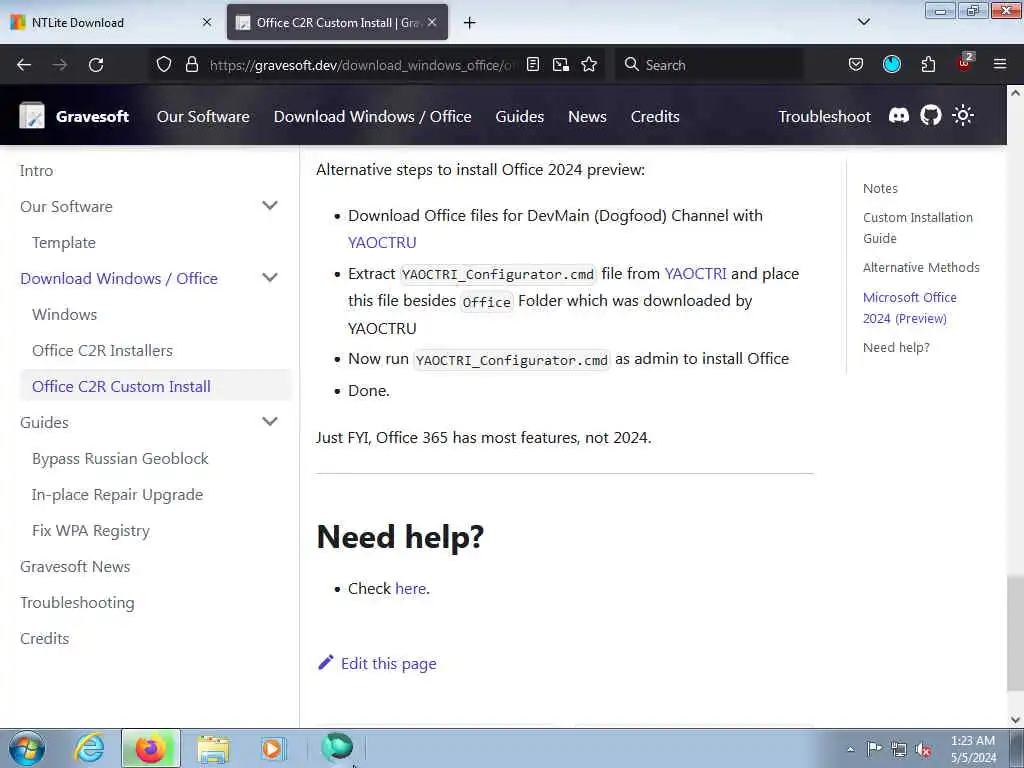
Task: Open the Discord icon in site header
Action: click(x=899, y=116)
